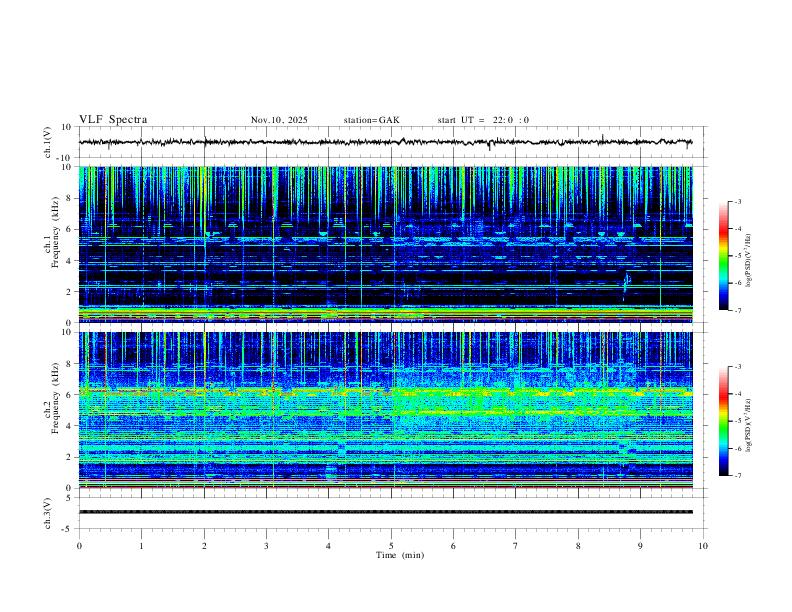Screen dimensions: 792x612
Task: Click time axis tick label "9"
Action: point(640,546)
